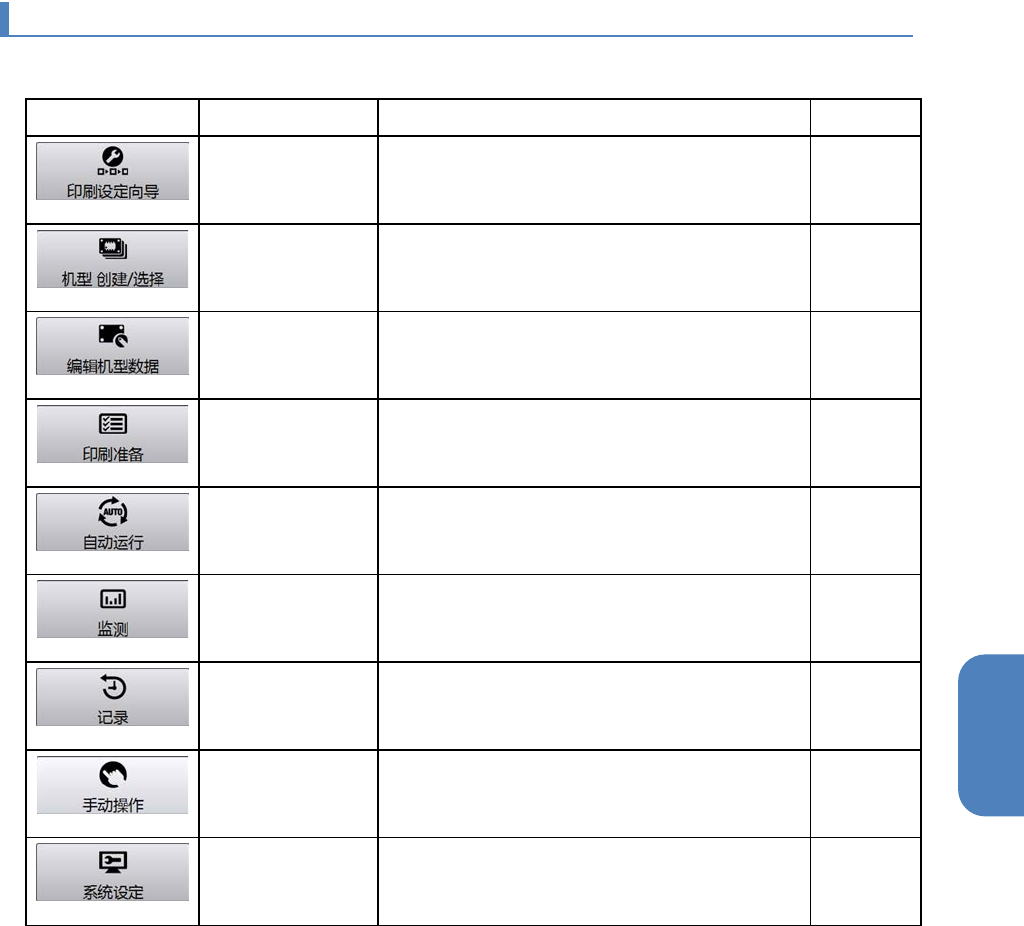Choose the 印刷准备 button label

click(x=112, y=454)
